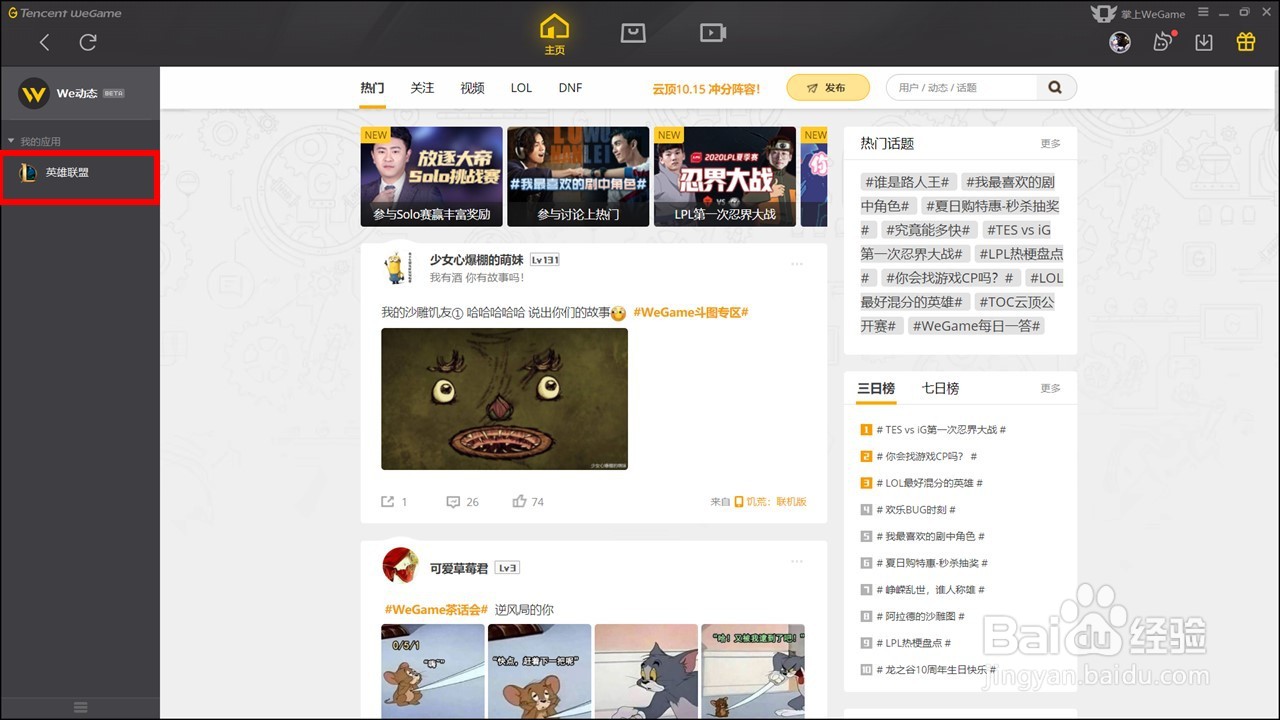Click the refresh arrow icon
1280x720 pixels.
(x=88, y=42)
